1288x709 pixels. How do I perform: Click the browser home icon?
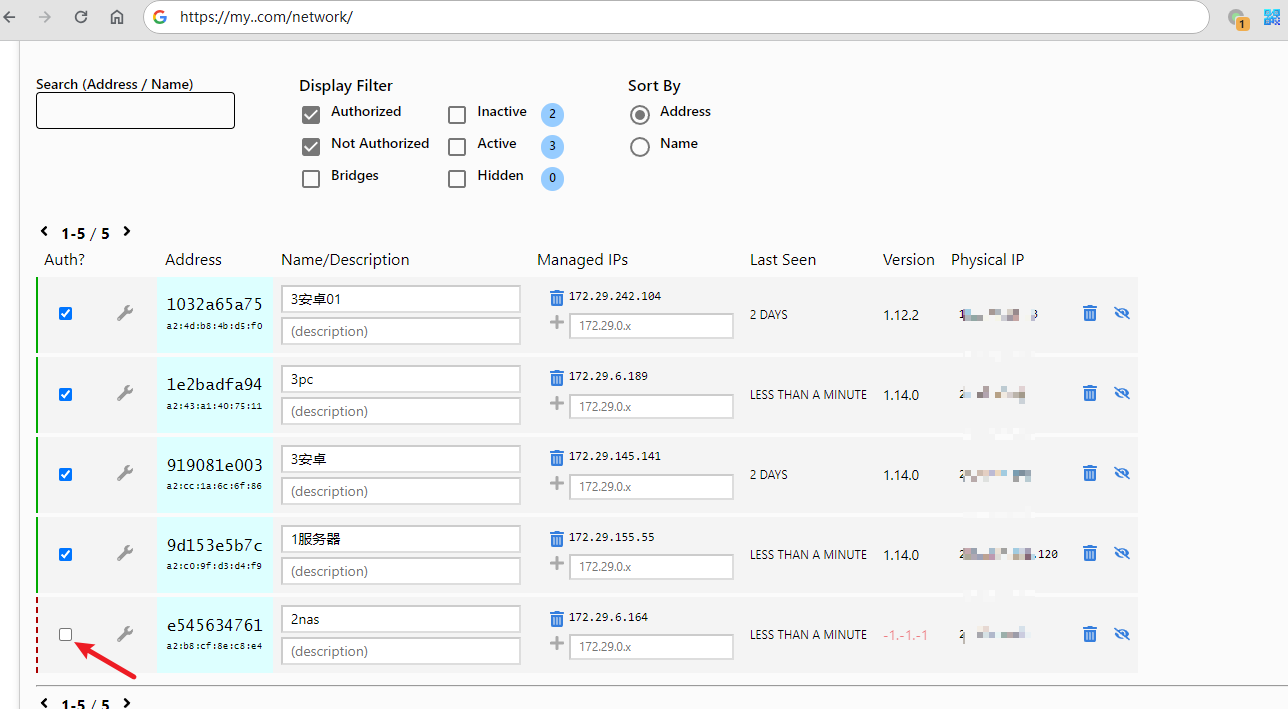click(117, 17)
